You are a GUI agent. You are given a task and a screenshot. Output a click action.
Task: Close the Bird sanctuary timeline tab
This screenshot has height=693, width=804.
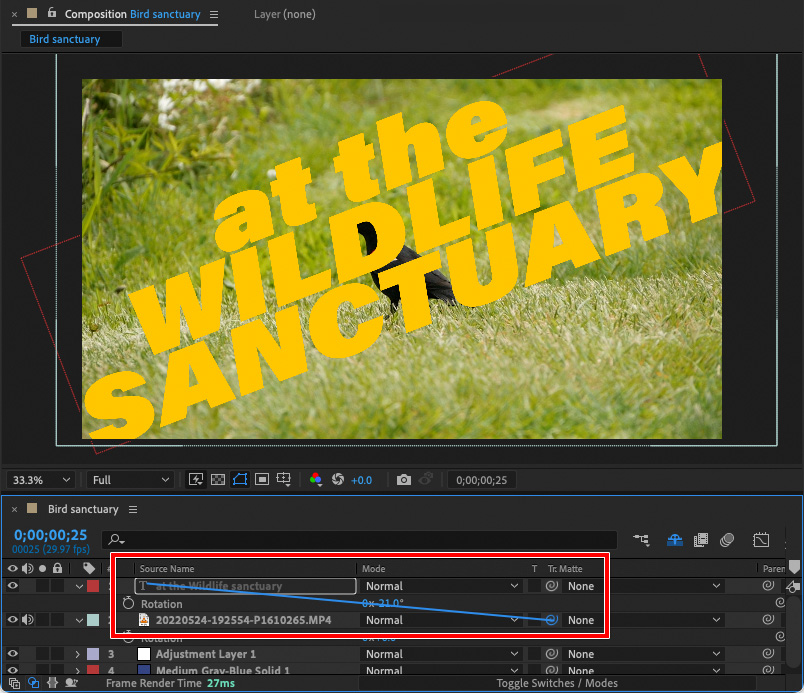pos(14,509)
